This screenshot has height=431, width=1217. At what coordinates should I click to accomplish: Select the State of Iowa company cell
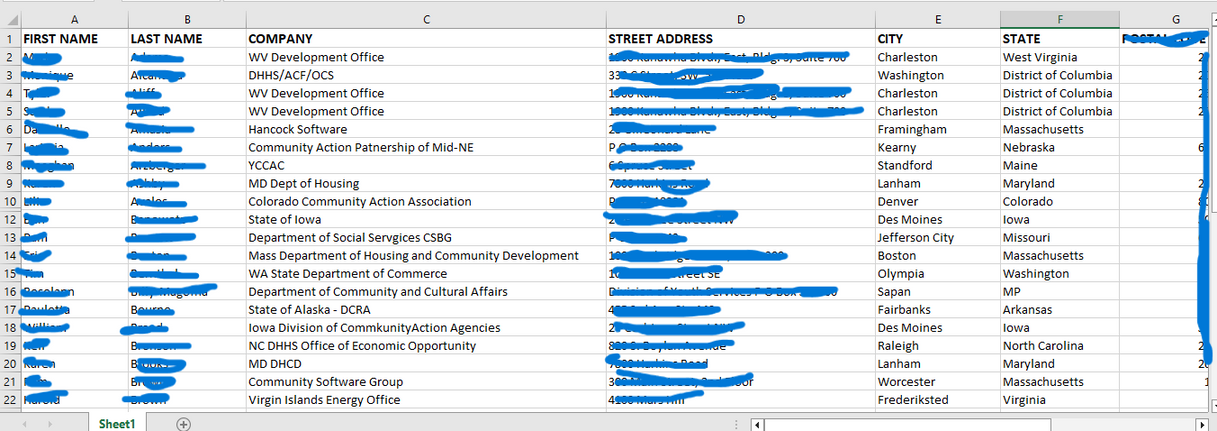tap(425, 219)
